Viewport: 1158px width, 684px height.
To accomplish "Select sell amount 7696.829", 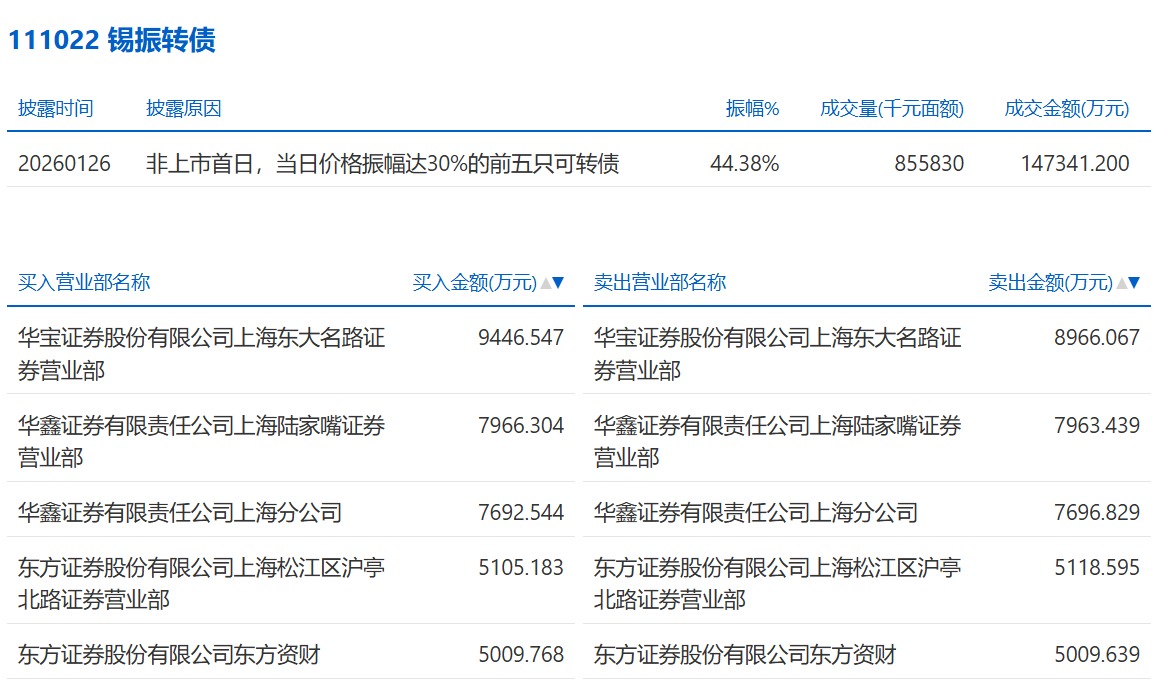I will [1097, 512].
